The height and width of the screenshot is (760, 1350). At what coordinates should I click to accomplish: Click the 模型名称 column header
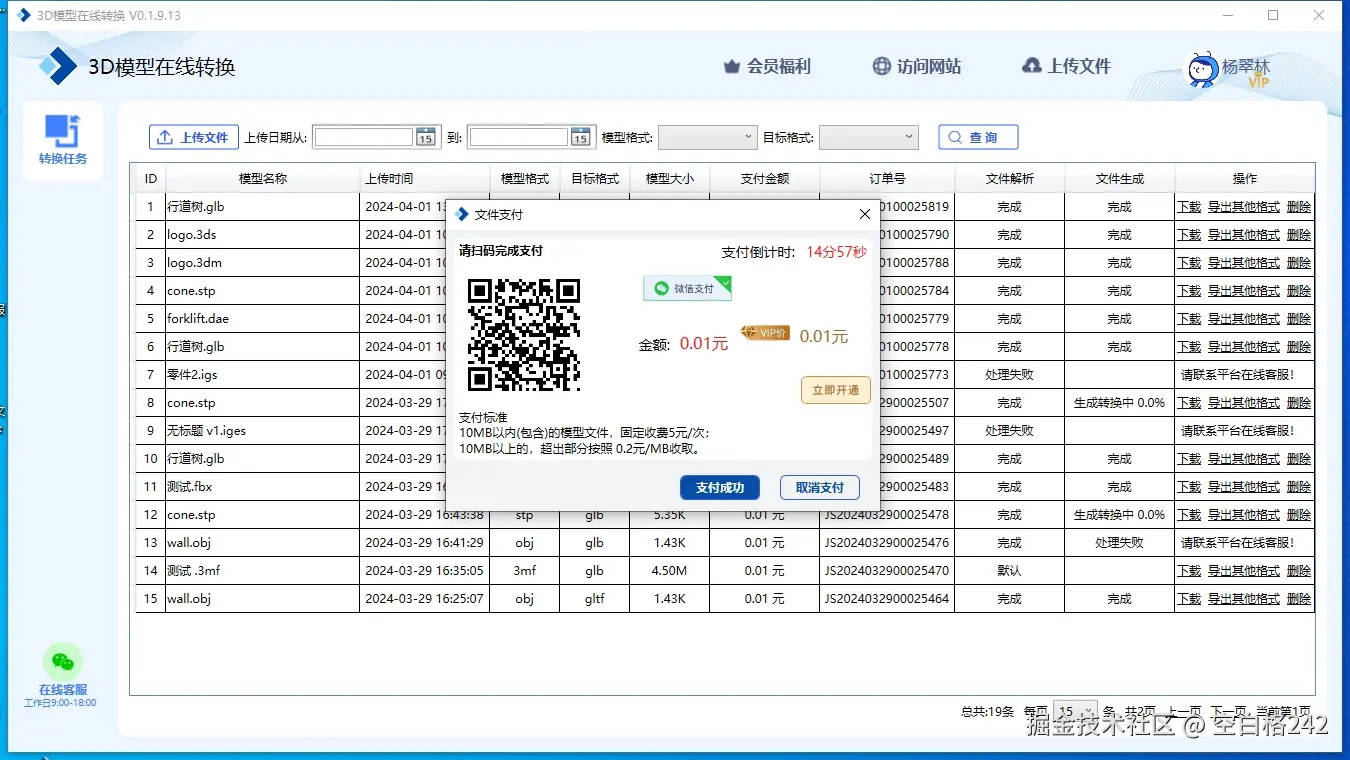click(263, 179)
